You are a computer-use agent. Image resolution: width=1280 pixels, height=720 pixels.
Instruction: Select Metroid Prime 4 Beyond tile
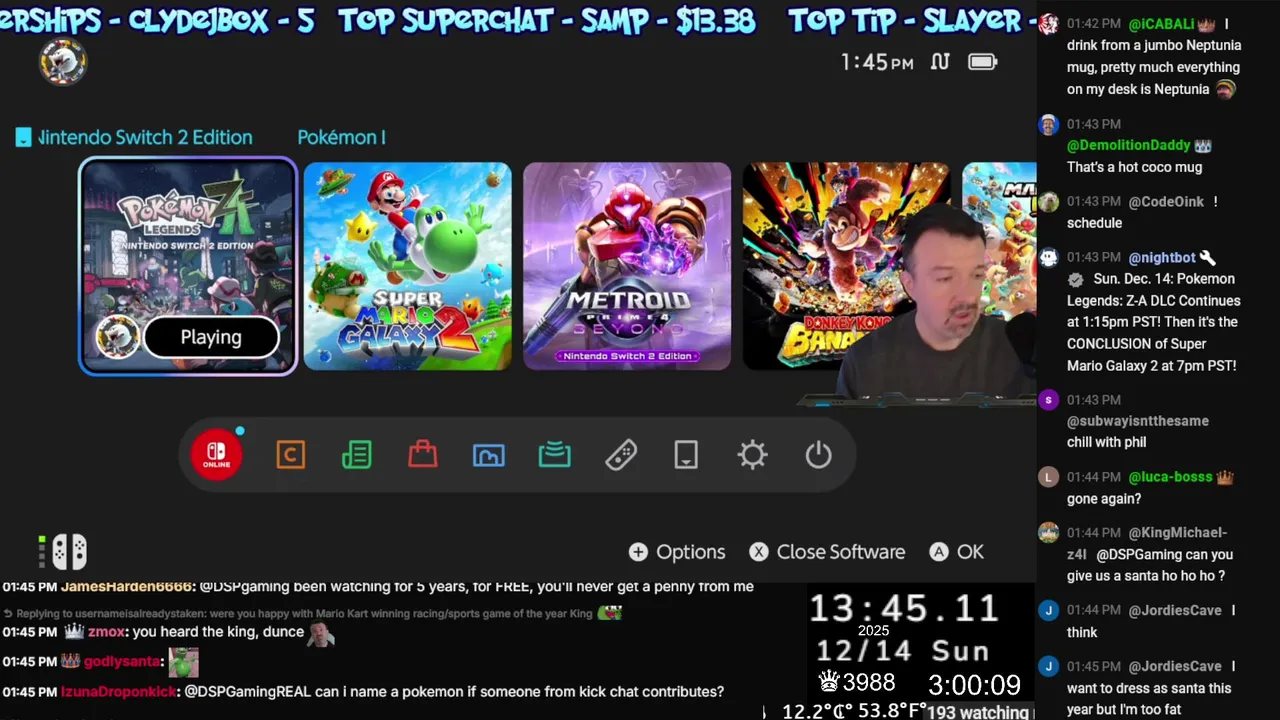click(627, 266)
